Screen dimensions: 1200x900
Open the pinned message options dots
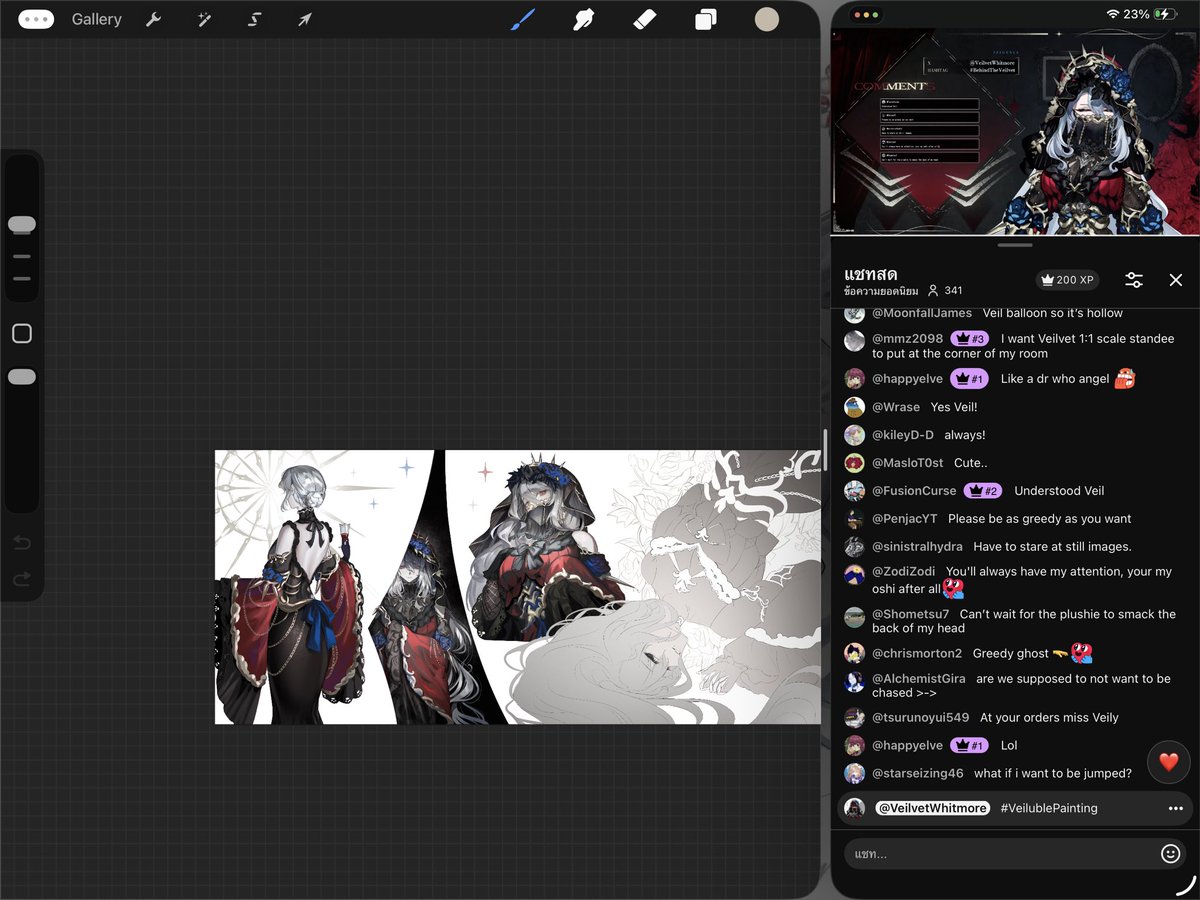pyautogui.click(x=1175, y=808)
